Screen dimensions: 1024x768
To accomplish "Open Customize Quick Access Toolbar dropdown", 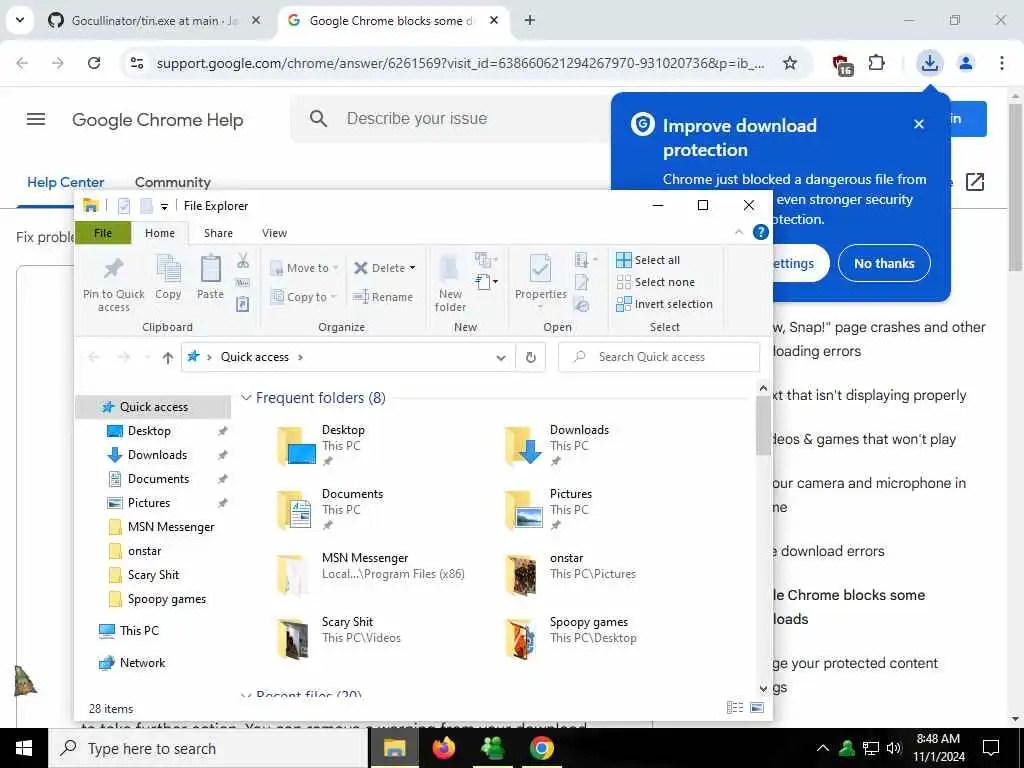I will click(x=165, y=206).
